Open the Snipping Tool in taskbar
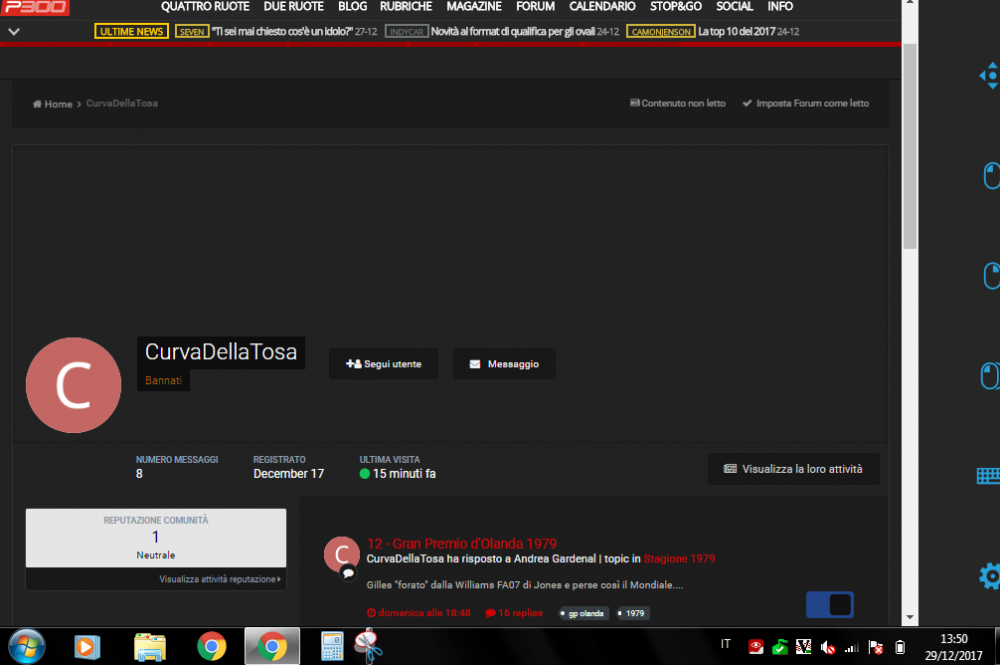The image size is (1000, 665). [x=368, y=646]
